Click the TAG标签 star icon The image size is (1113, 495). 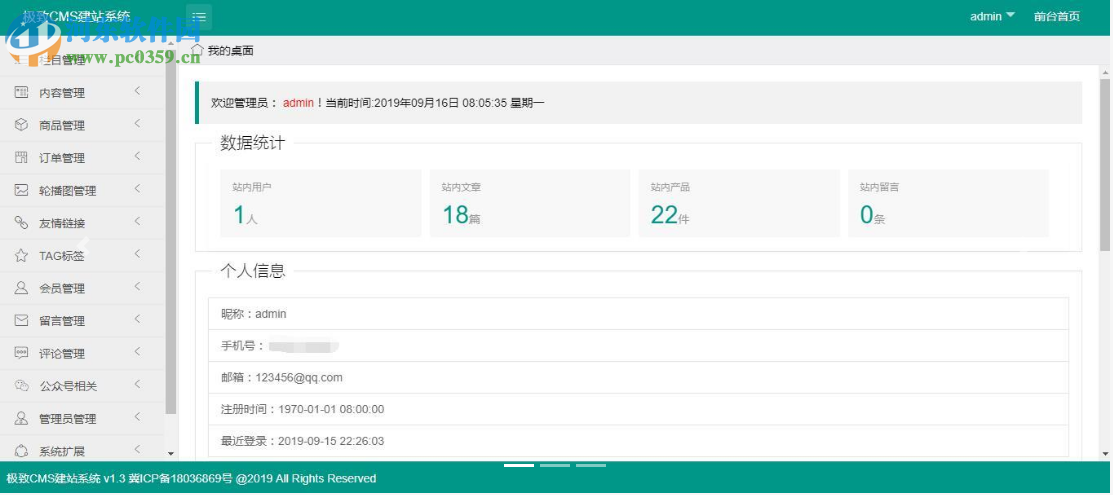[x=21, y=256]
